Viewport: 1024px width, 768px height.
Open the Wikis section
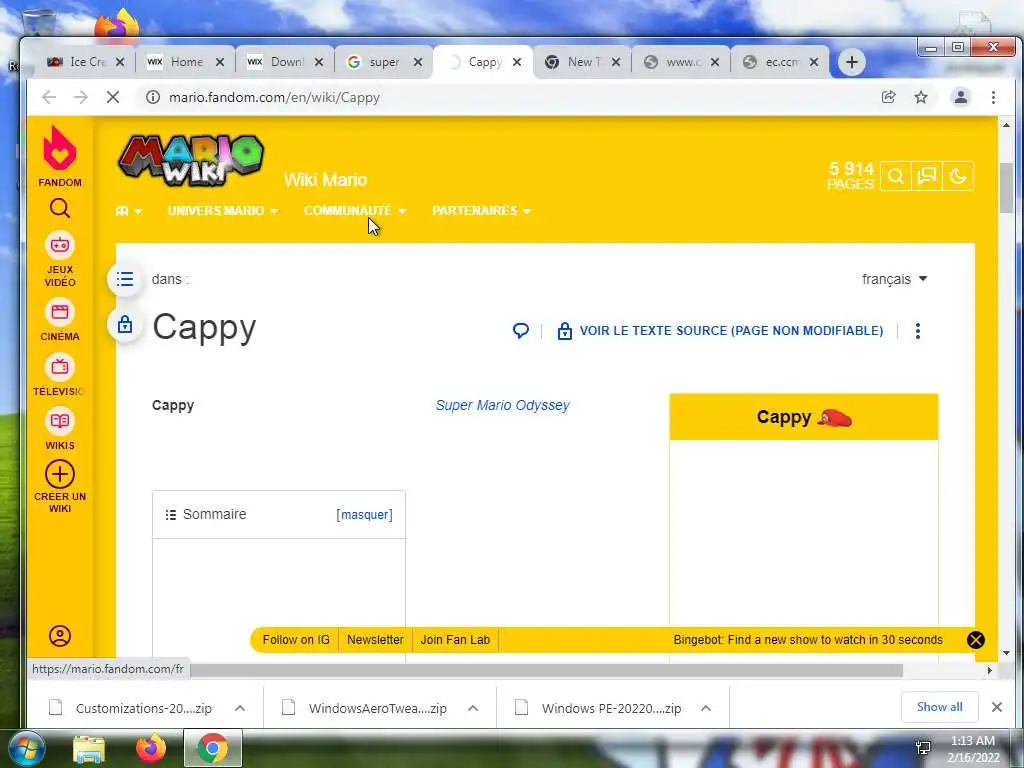point(59,429)
